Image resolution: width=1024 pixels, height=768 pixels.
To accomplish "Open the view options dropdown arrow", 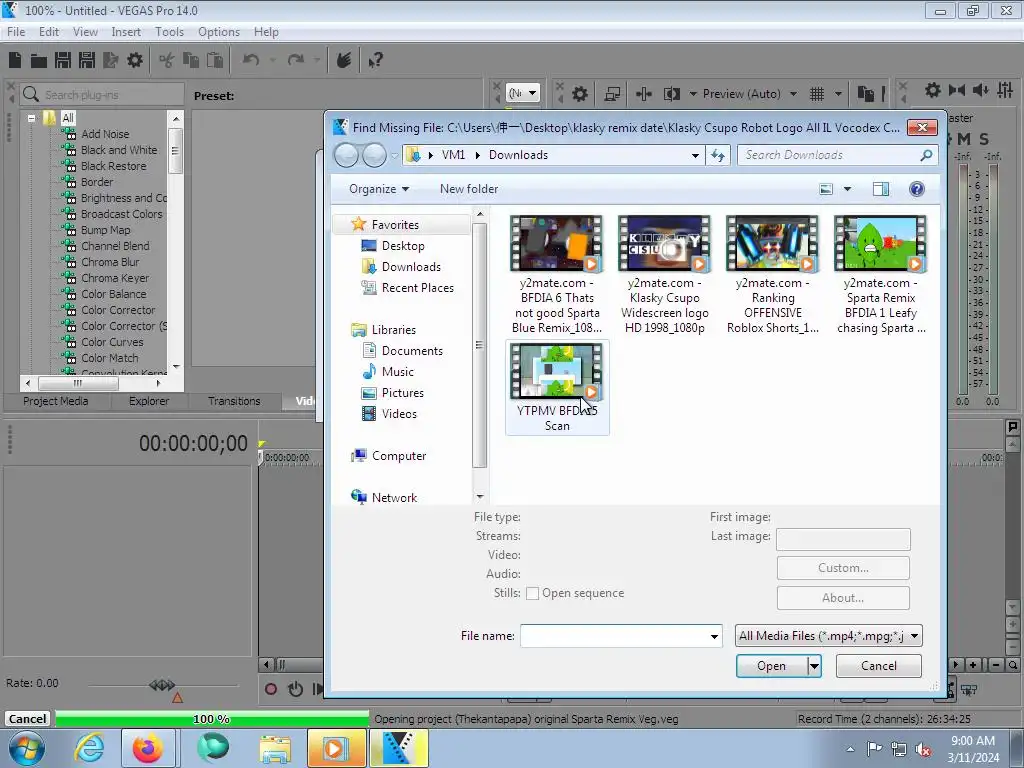I will (x=847, y=189).
